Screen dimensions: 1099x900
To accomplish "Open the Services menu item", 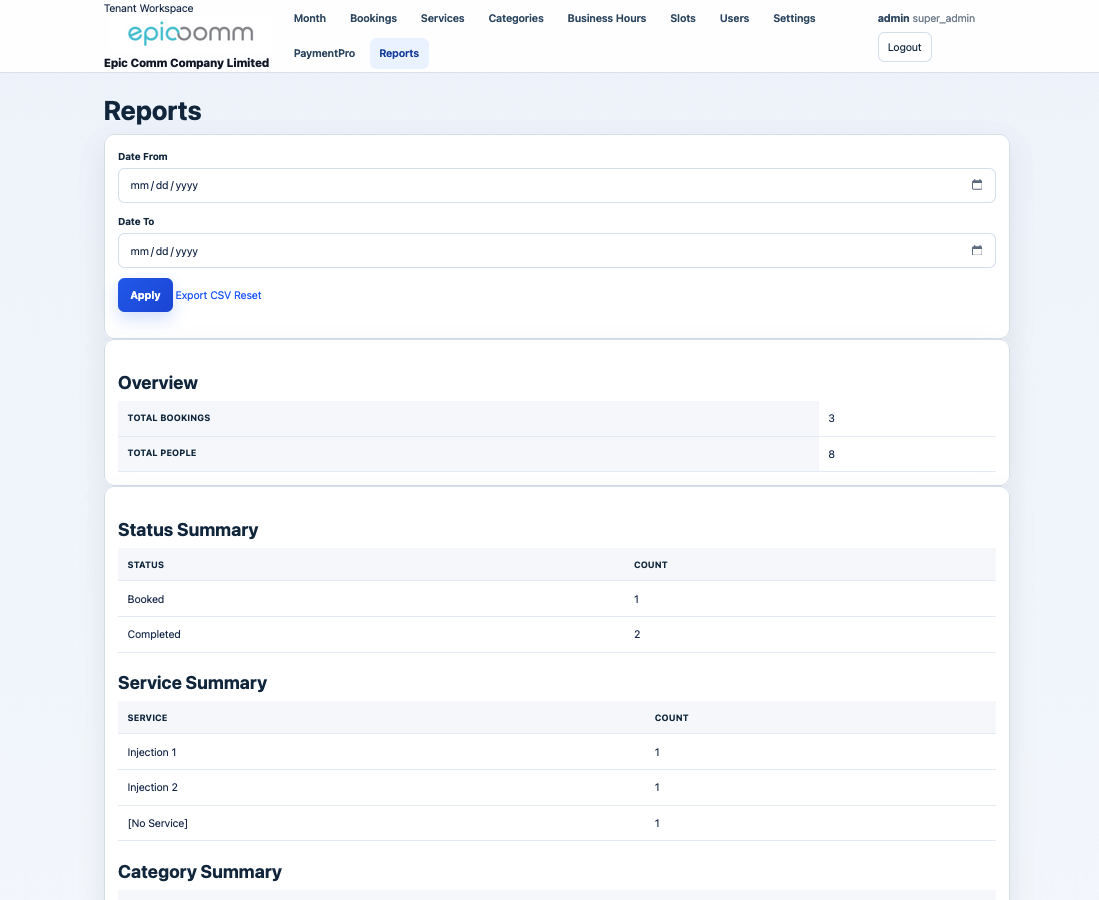I will coord(442,18).
